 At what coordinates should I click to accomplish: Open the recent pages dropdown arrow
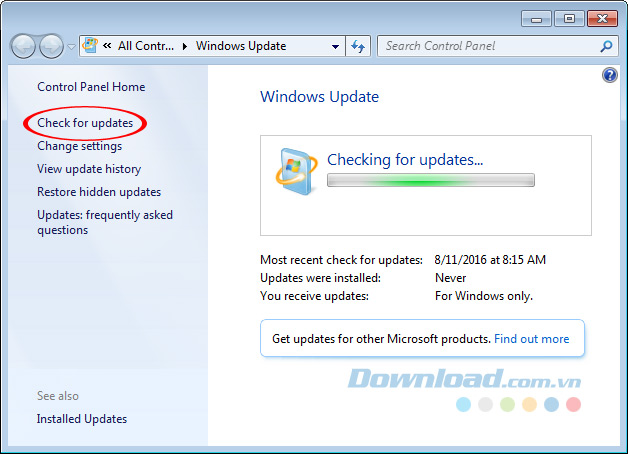point(71,47)
